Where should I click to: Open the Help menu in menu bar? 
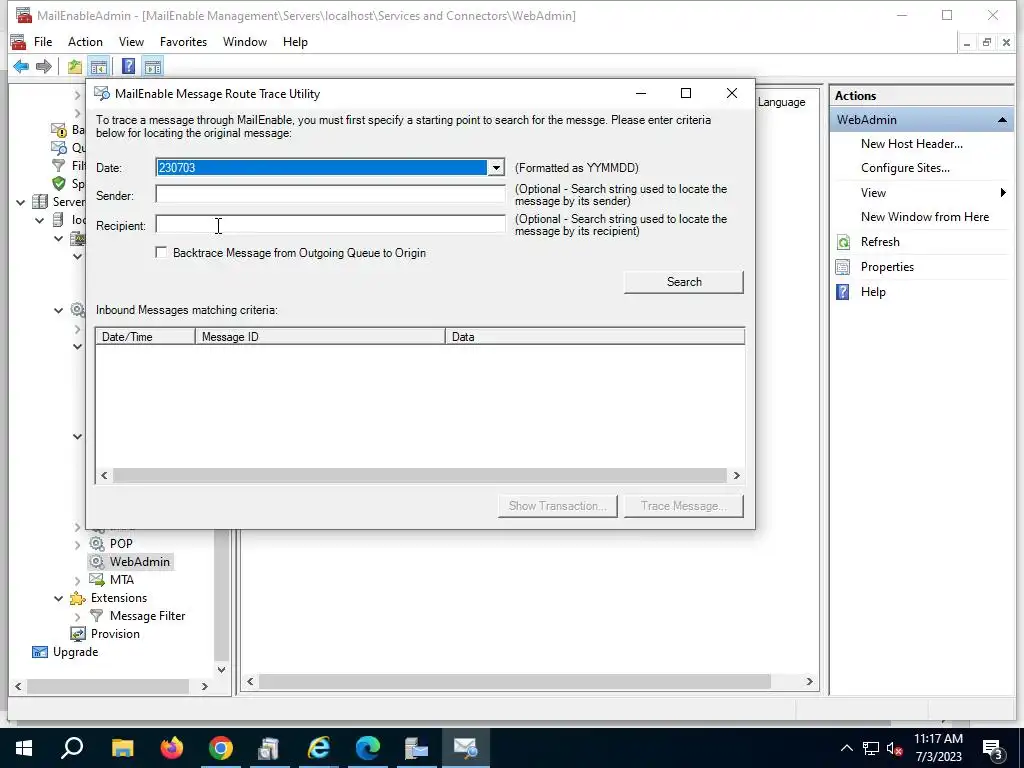(295, 42)
